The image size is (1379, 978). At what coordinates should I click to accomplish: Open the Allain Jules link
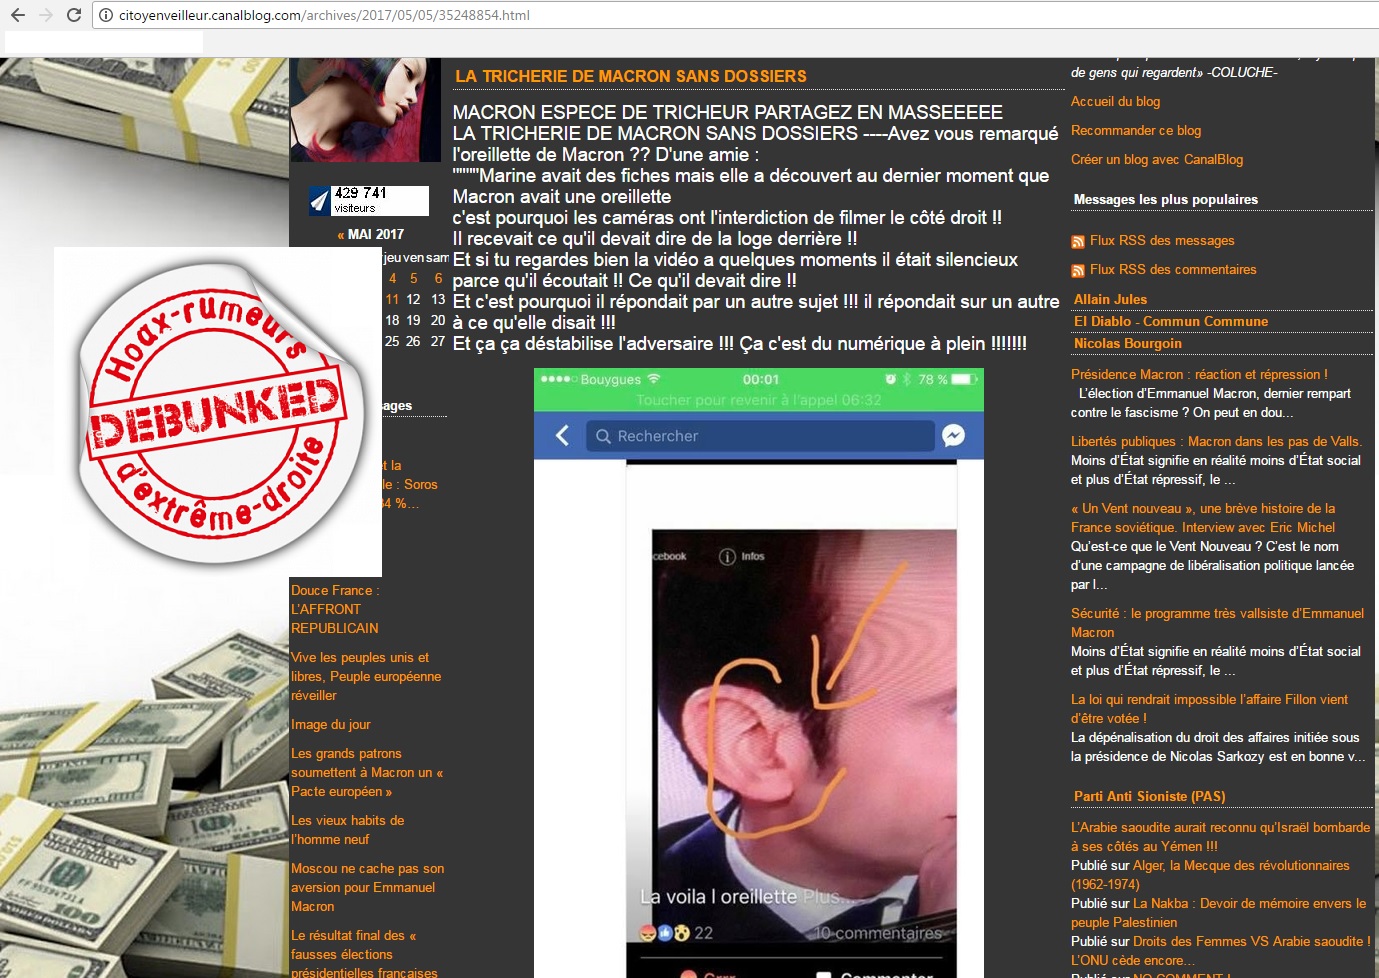tap(1110, 299)
